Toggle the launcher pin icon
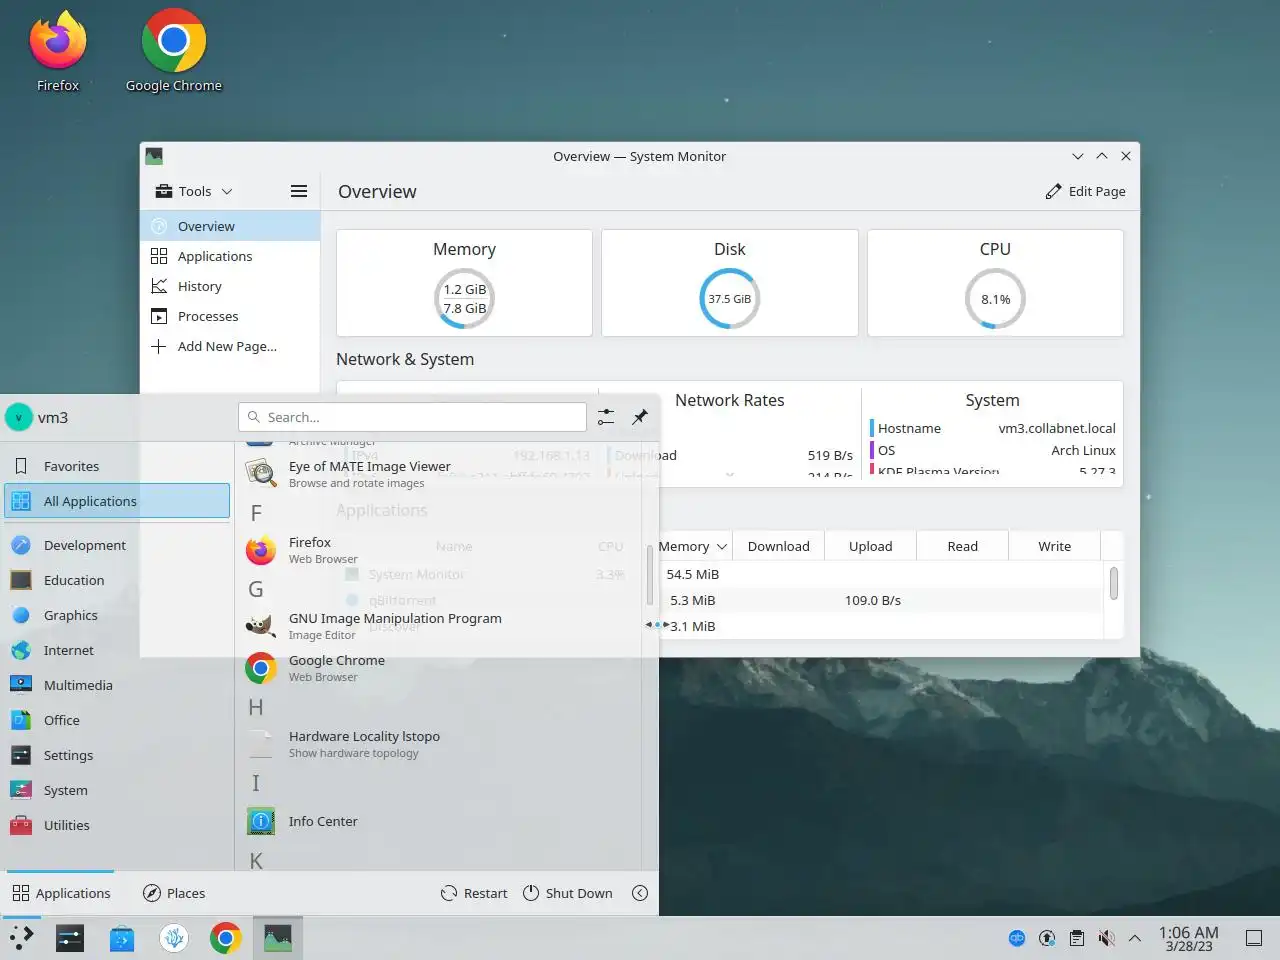The image size is (1280, 960). (640, 417)
